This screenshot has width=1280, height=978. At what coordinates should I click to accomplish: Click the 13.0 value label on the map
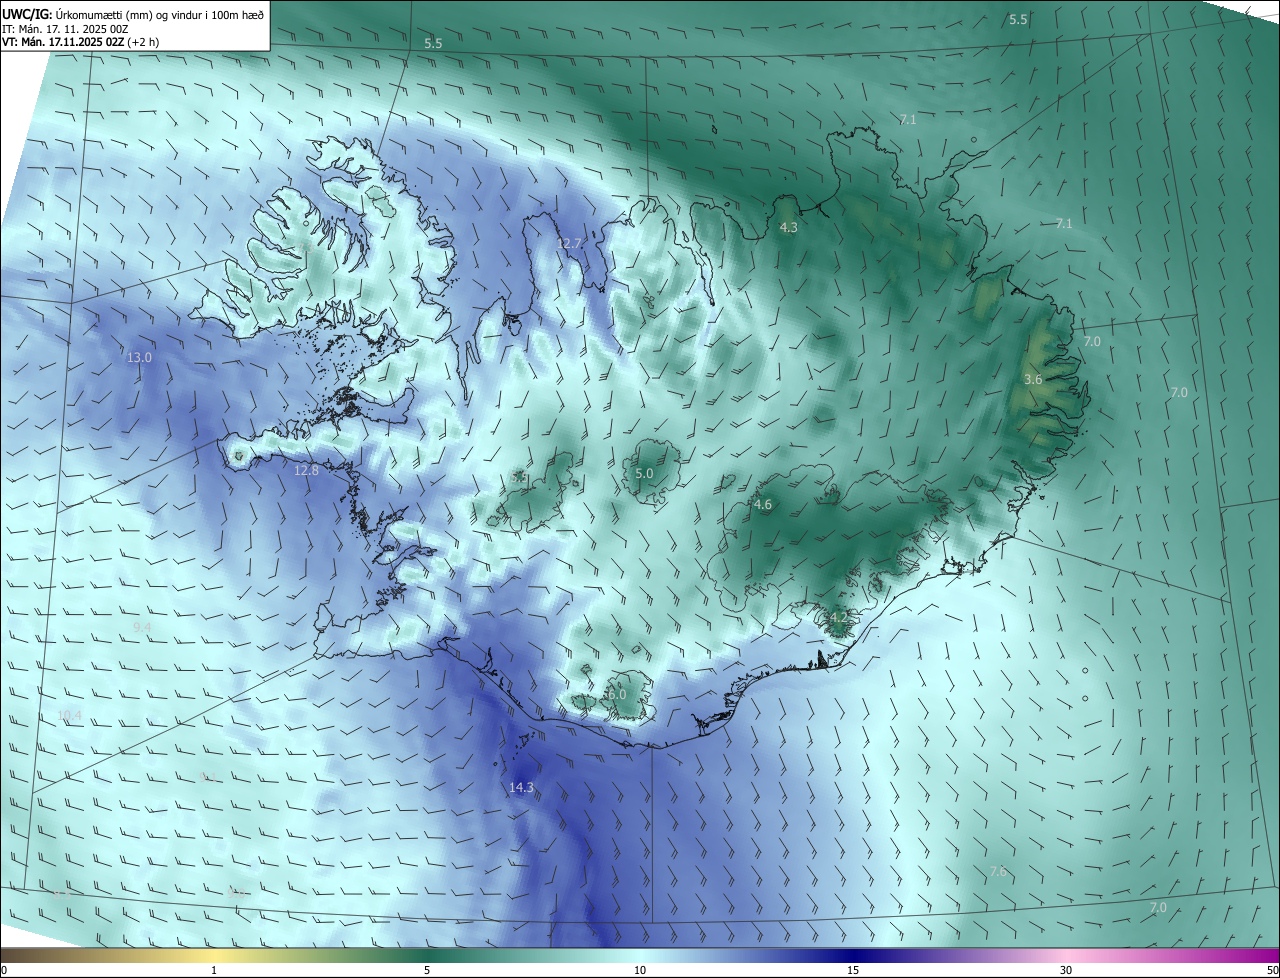coord(140,358)
